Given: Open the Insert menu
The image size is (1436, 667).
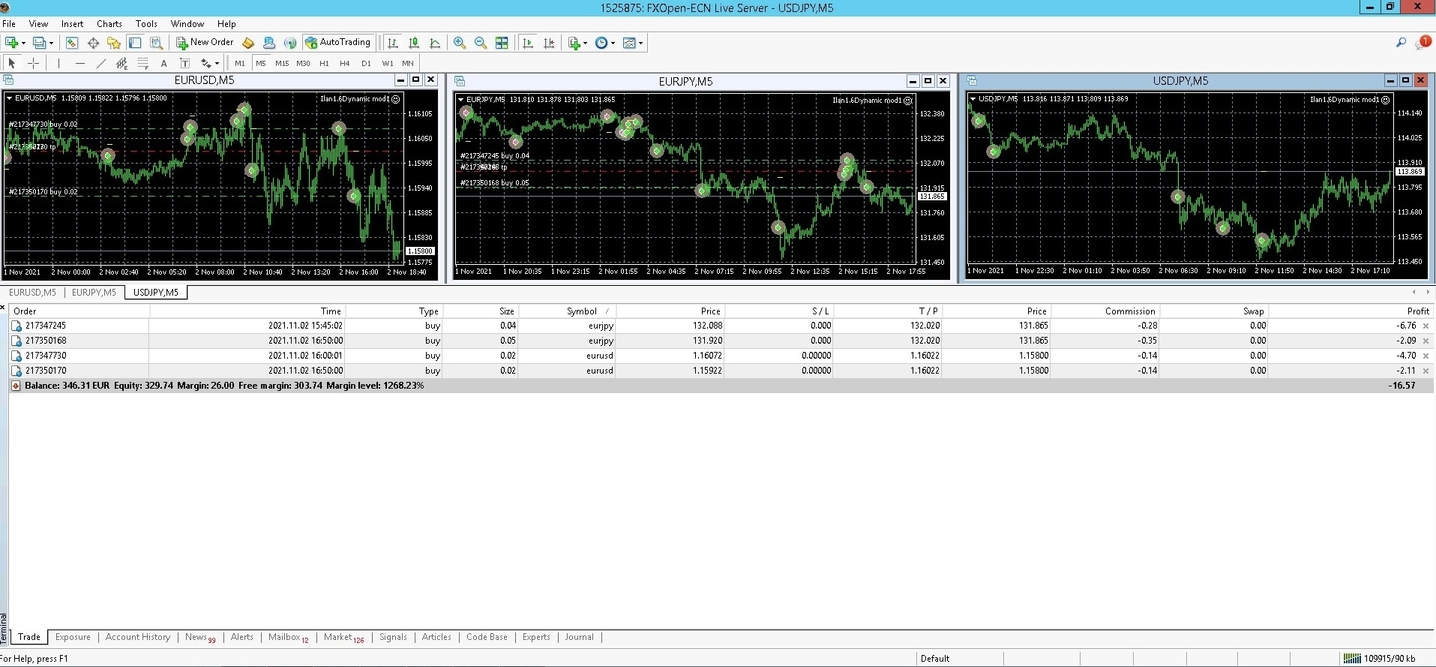Looking at the screenshot, I should click(x=72, y=24).
